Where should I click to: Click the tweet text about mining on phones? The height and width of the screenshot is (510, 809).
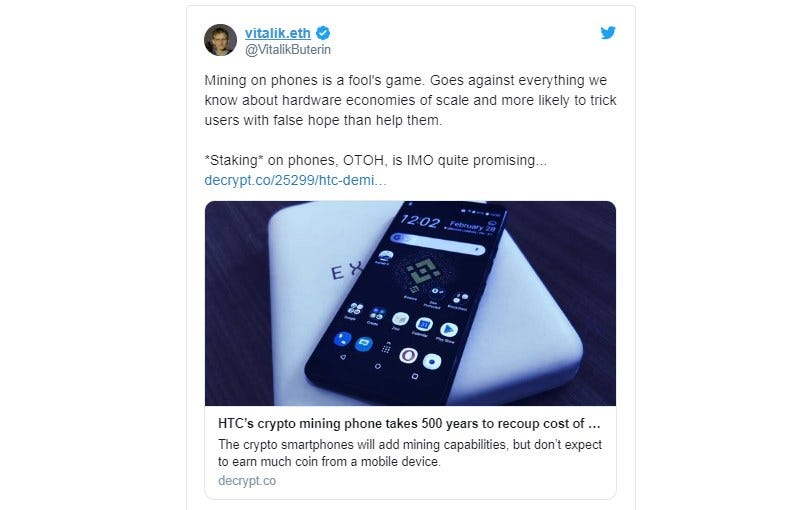(410, 100)
